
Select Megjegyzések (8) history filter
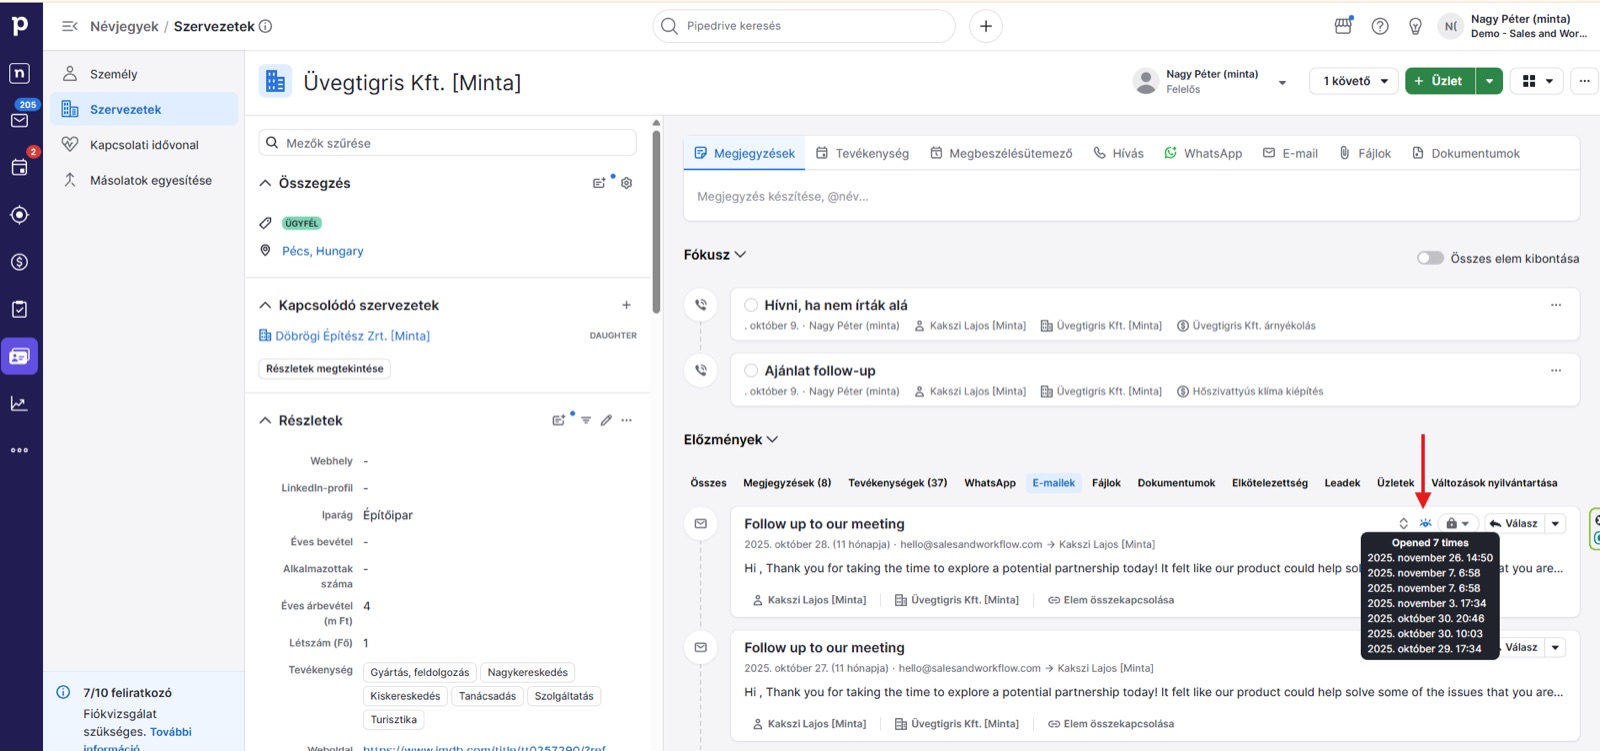tap(787, 483)
